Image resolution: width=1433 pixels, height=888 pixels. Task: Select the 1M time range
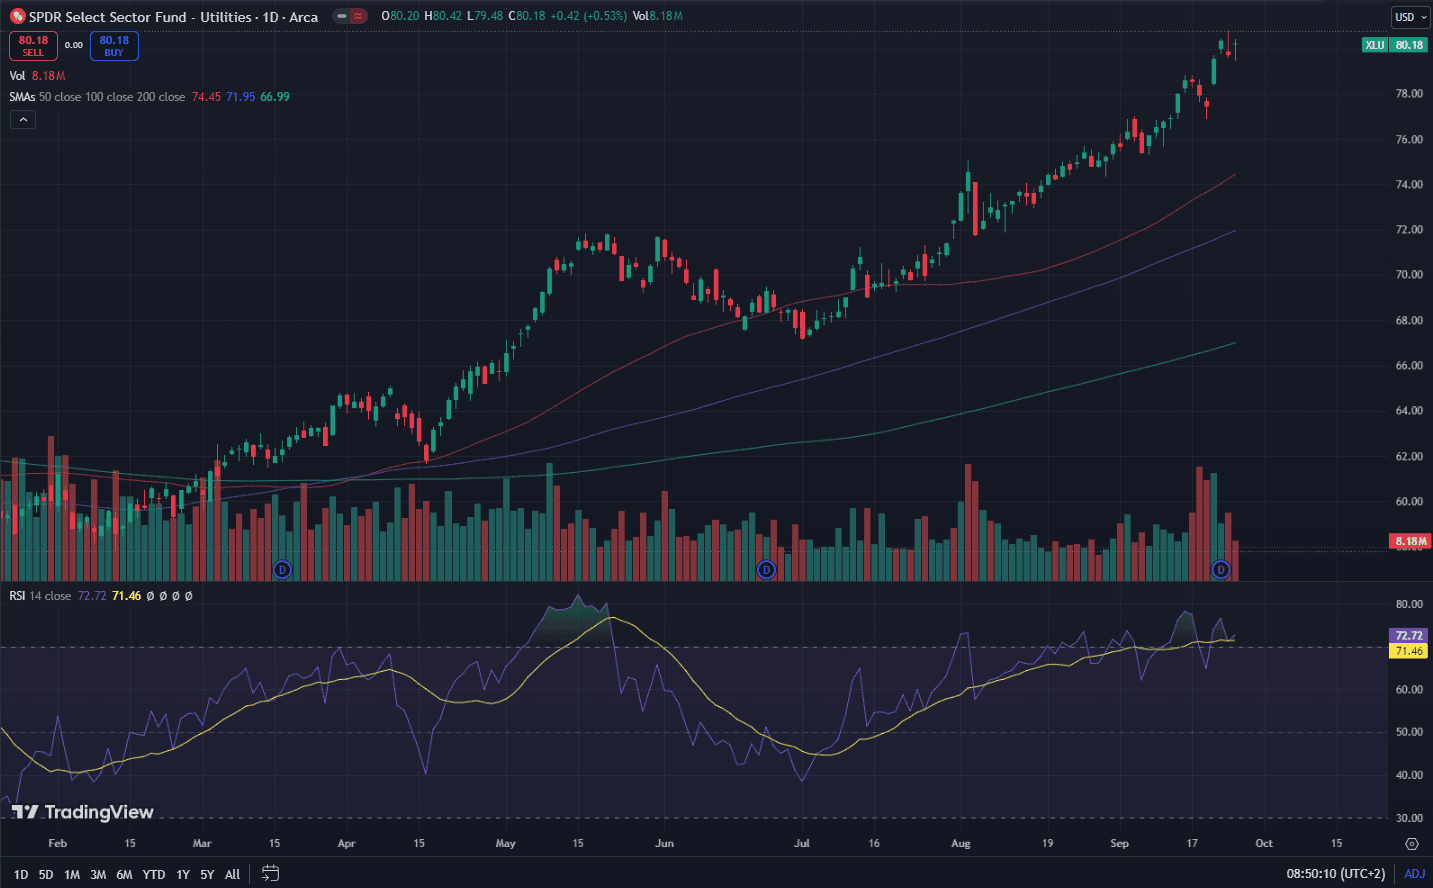[72, 874]
